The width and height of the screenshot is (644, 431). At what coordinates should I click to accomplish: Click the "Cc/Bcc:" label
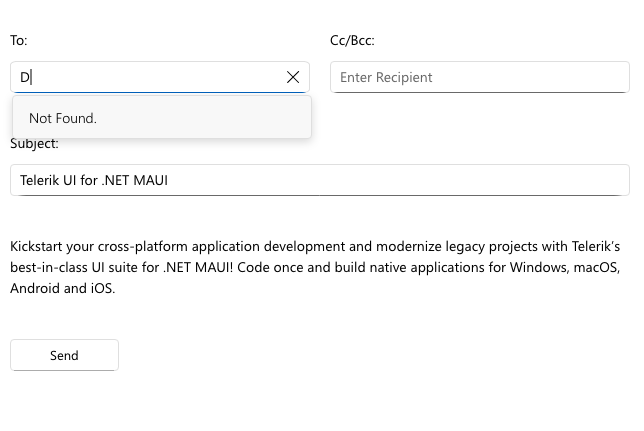[352, 40]
